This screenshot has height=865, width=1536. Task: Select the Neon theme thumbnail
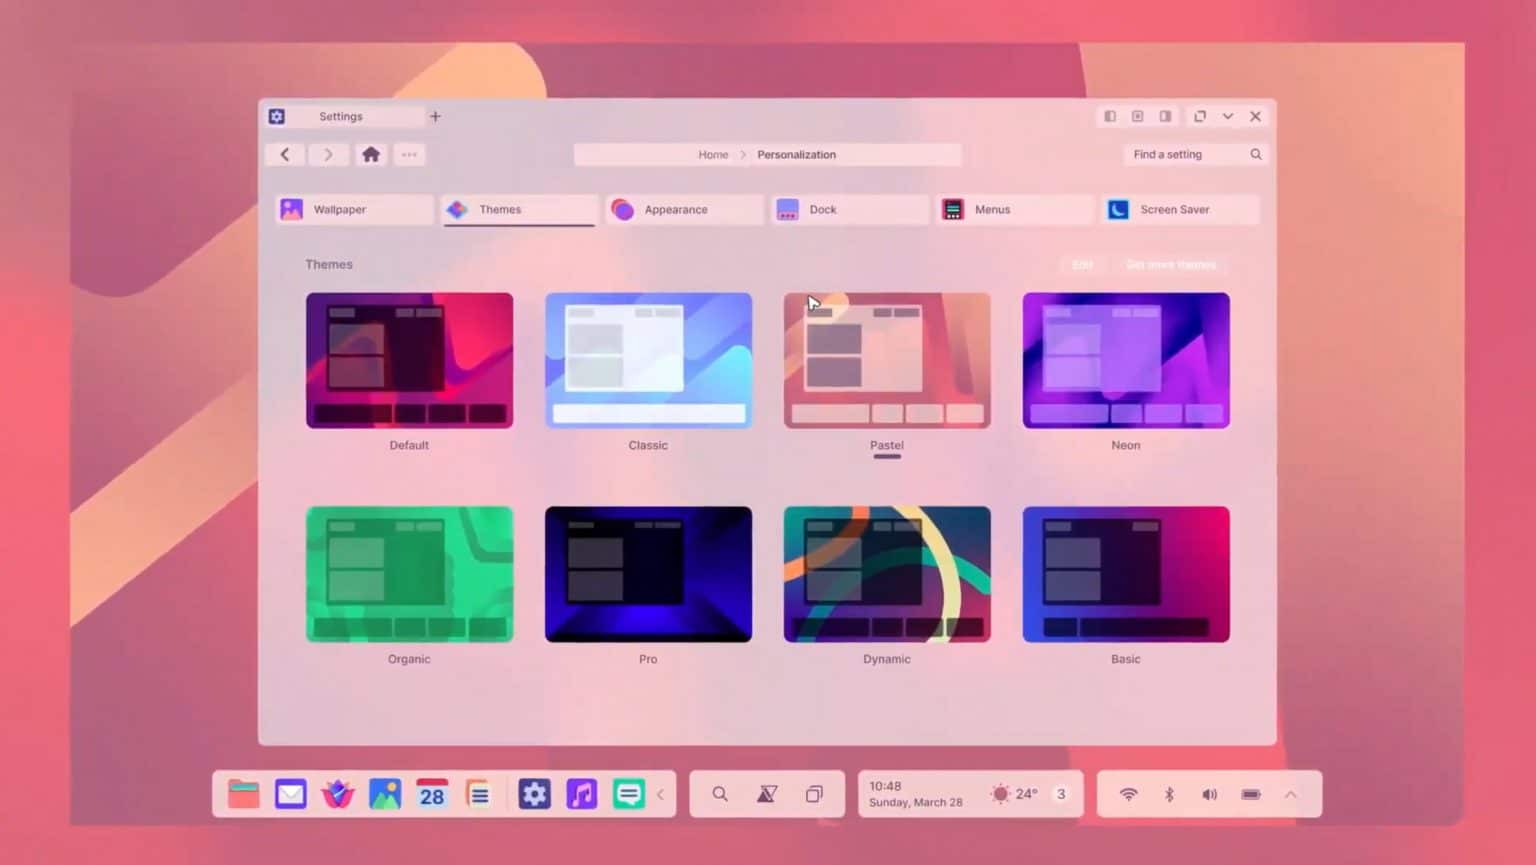(1125, 359)
